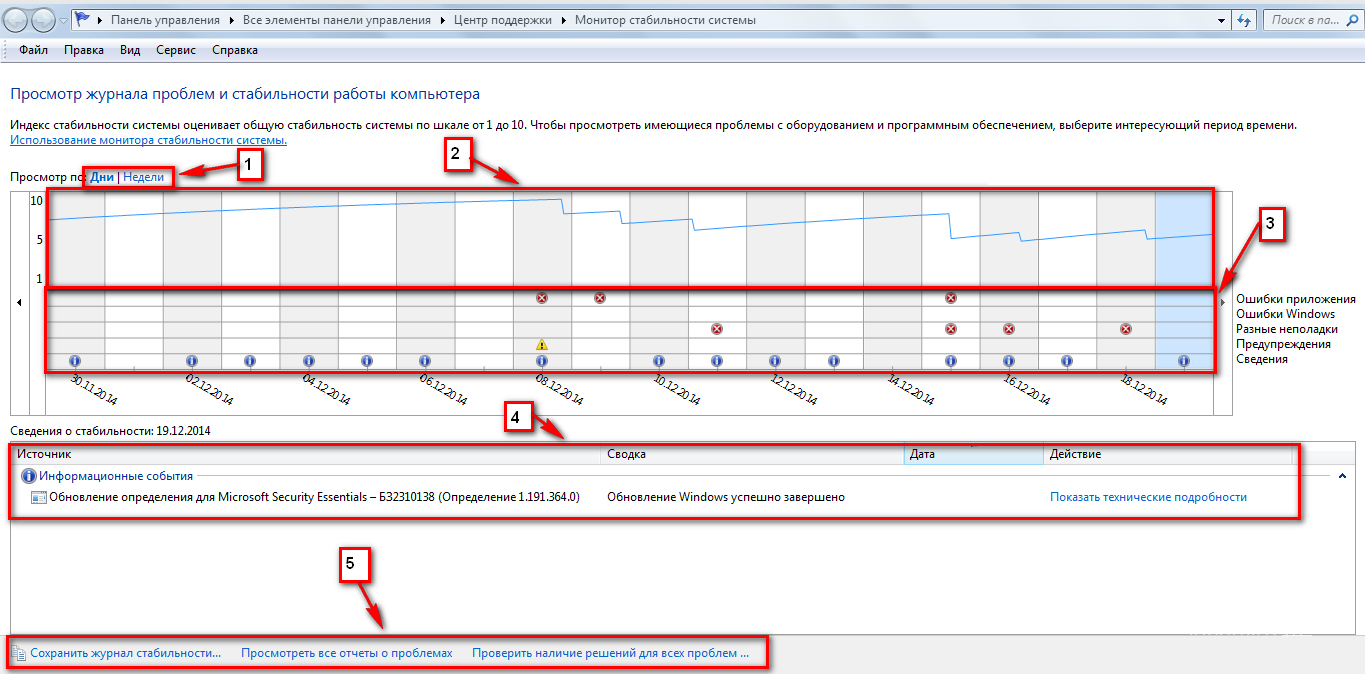Screen dimensions: 1365x674
Task: Click miscellaneous failure icon on 11.12.2014 column
Action: point(717,329)
